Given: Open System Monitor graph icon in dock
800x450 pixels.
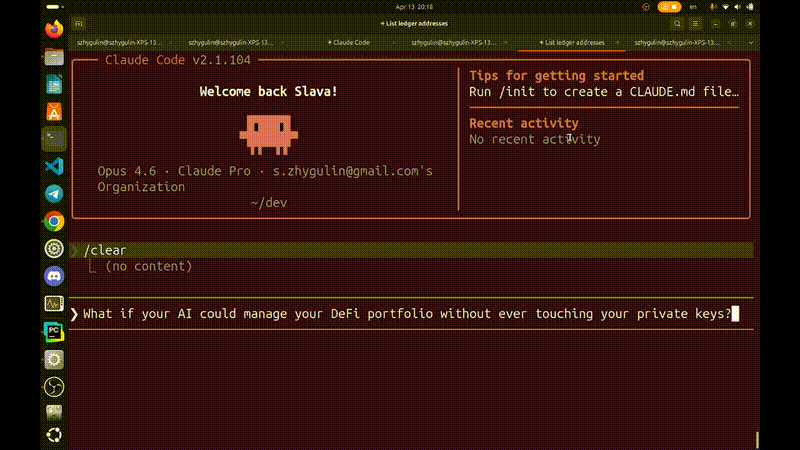Looking at the screenshot, I should [54, 304].
